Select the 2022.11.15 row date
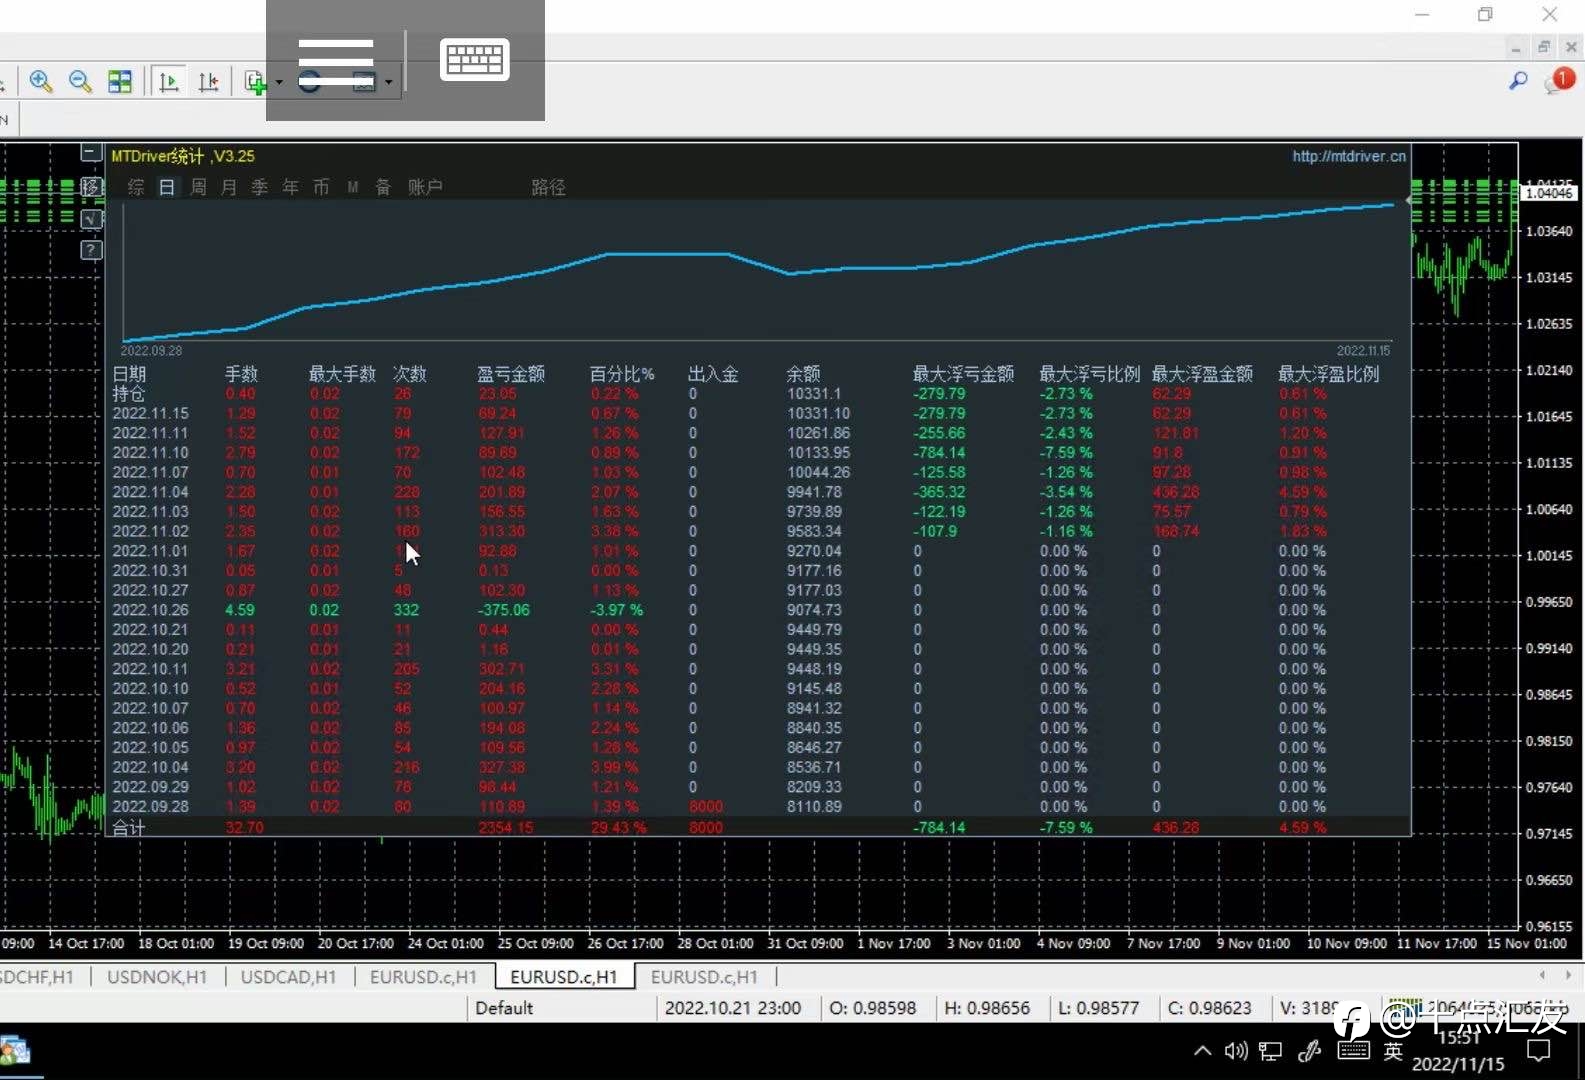Screen dimensions: 1585x1080 150,413
